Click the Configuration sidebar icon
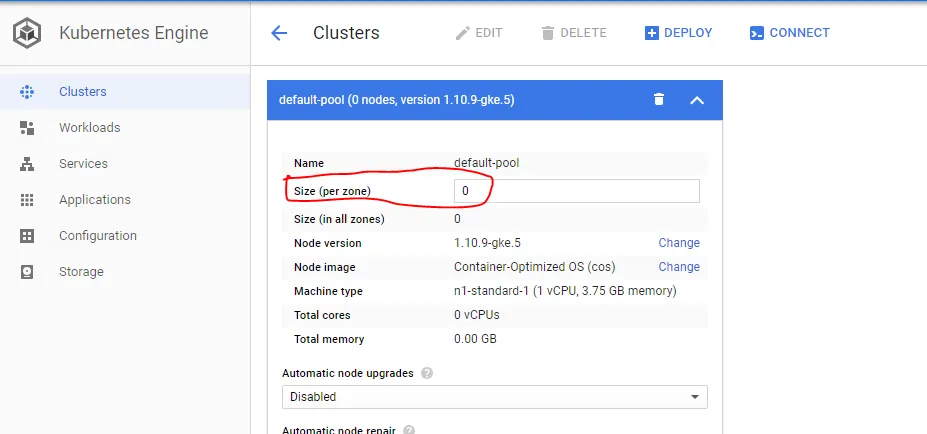The image size is (927, 434). point(27,236)
